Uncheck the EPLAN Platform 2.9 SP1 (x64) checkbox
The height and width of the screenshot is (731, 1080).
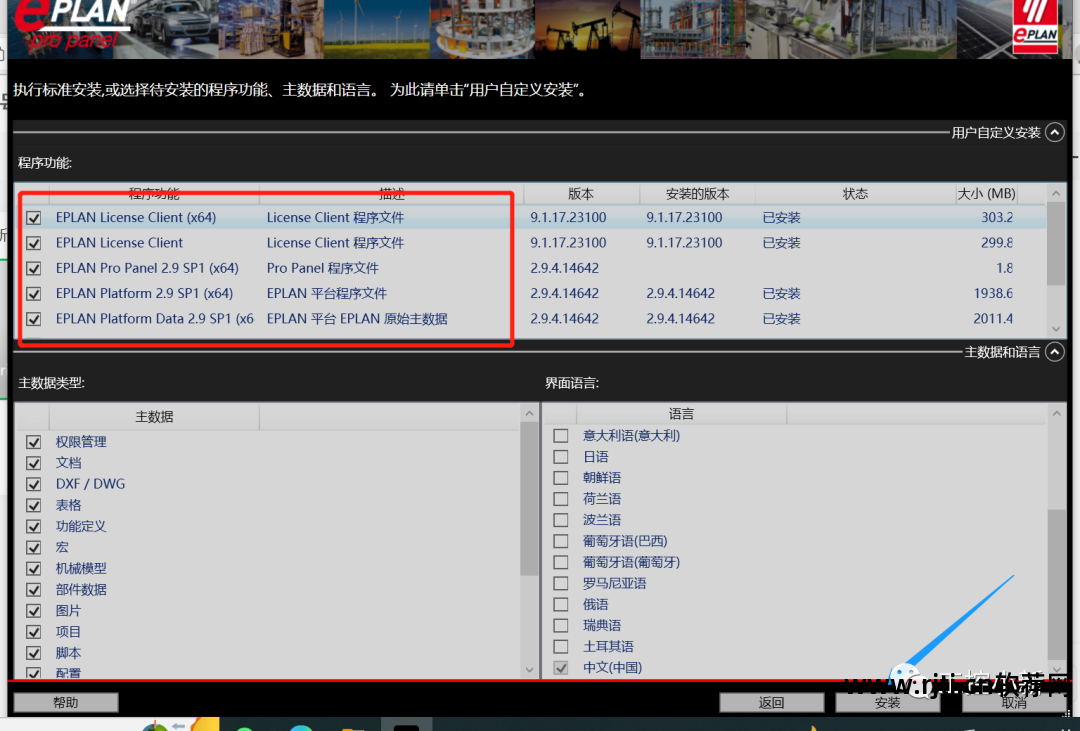click(x=34, y=294)
